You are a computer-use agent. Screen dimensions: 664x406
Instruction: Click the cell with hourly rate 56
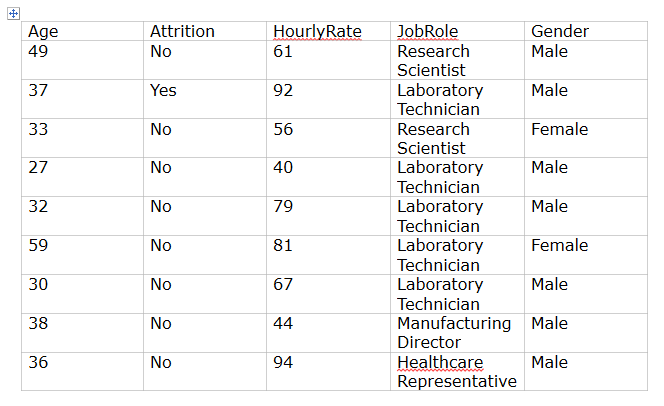point(283,129)
